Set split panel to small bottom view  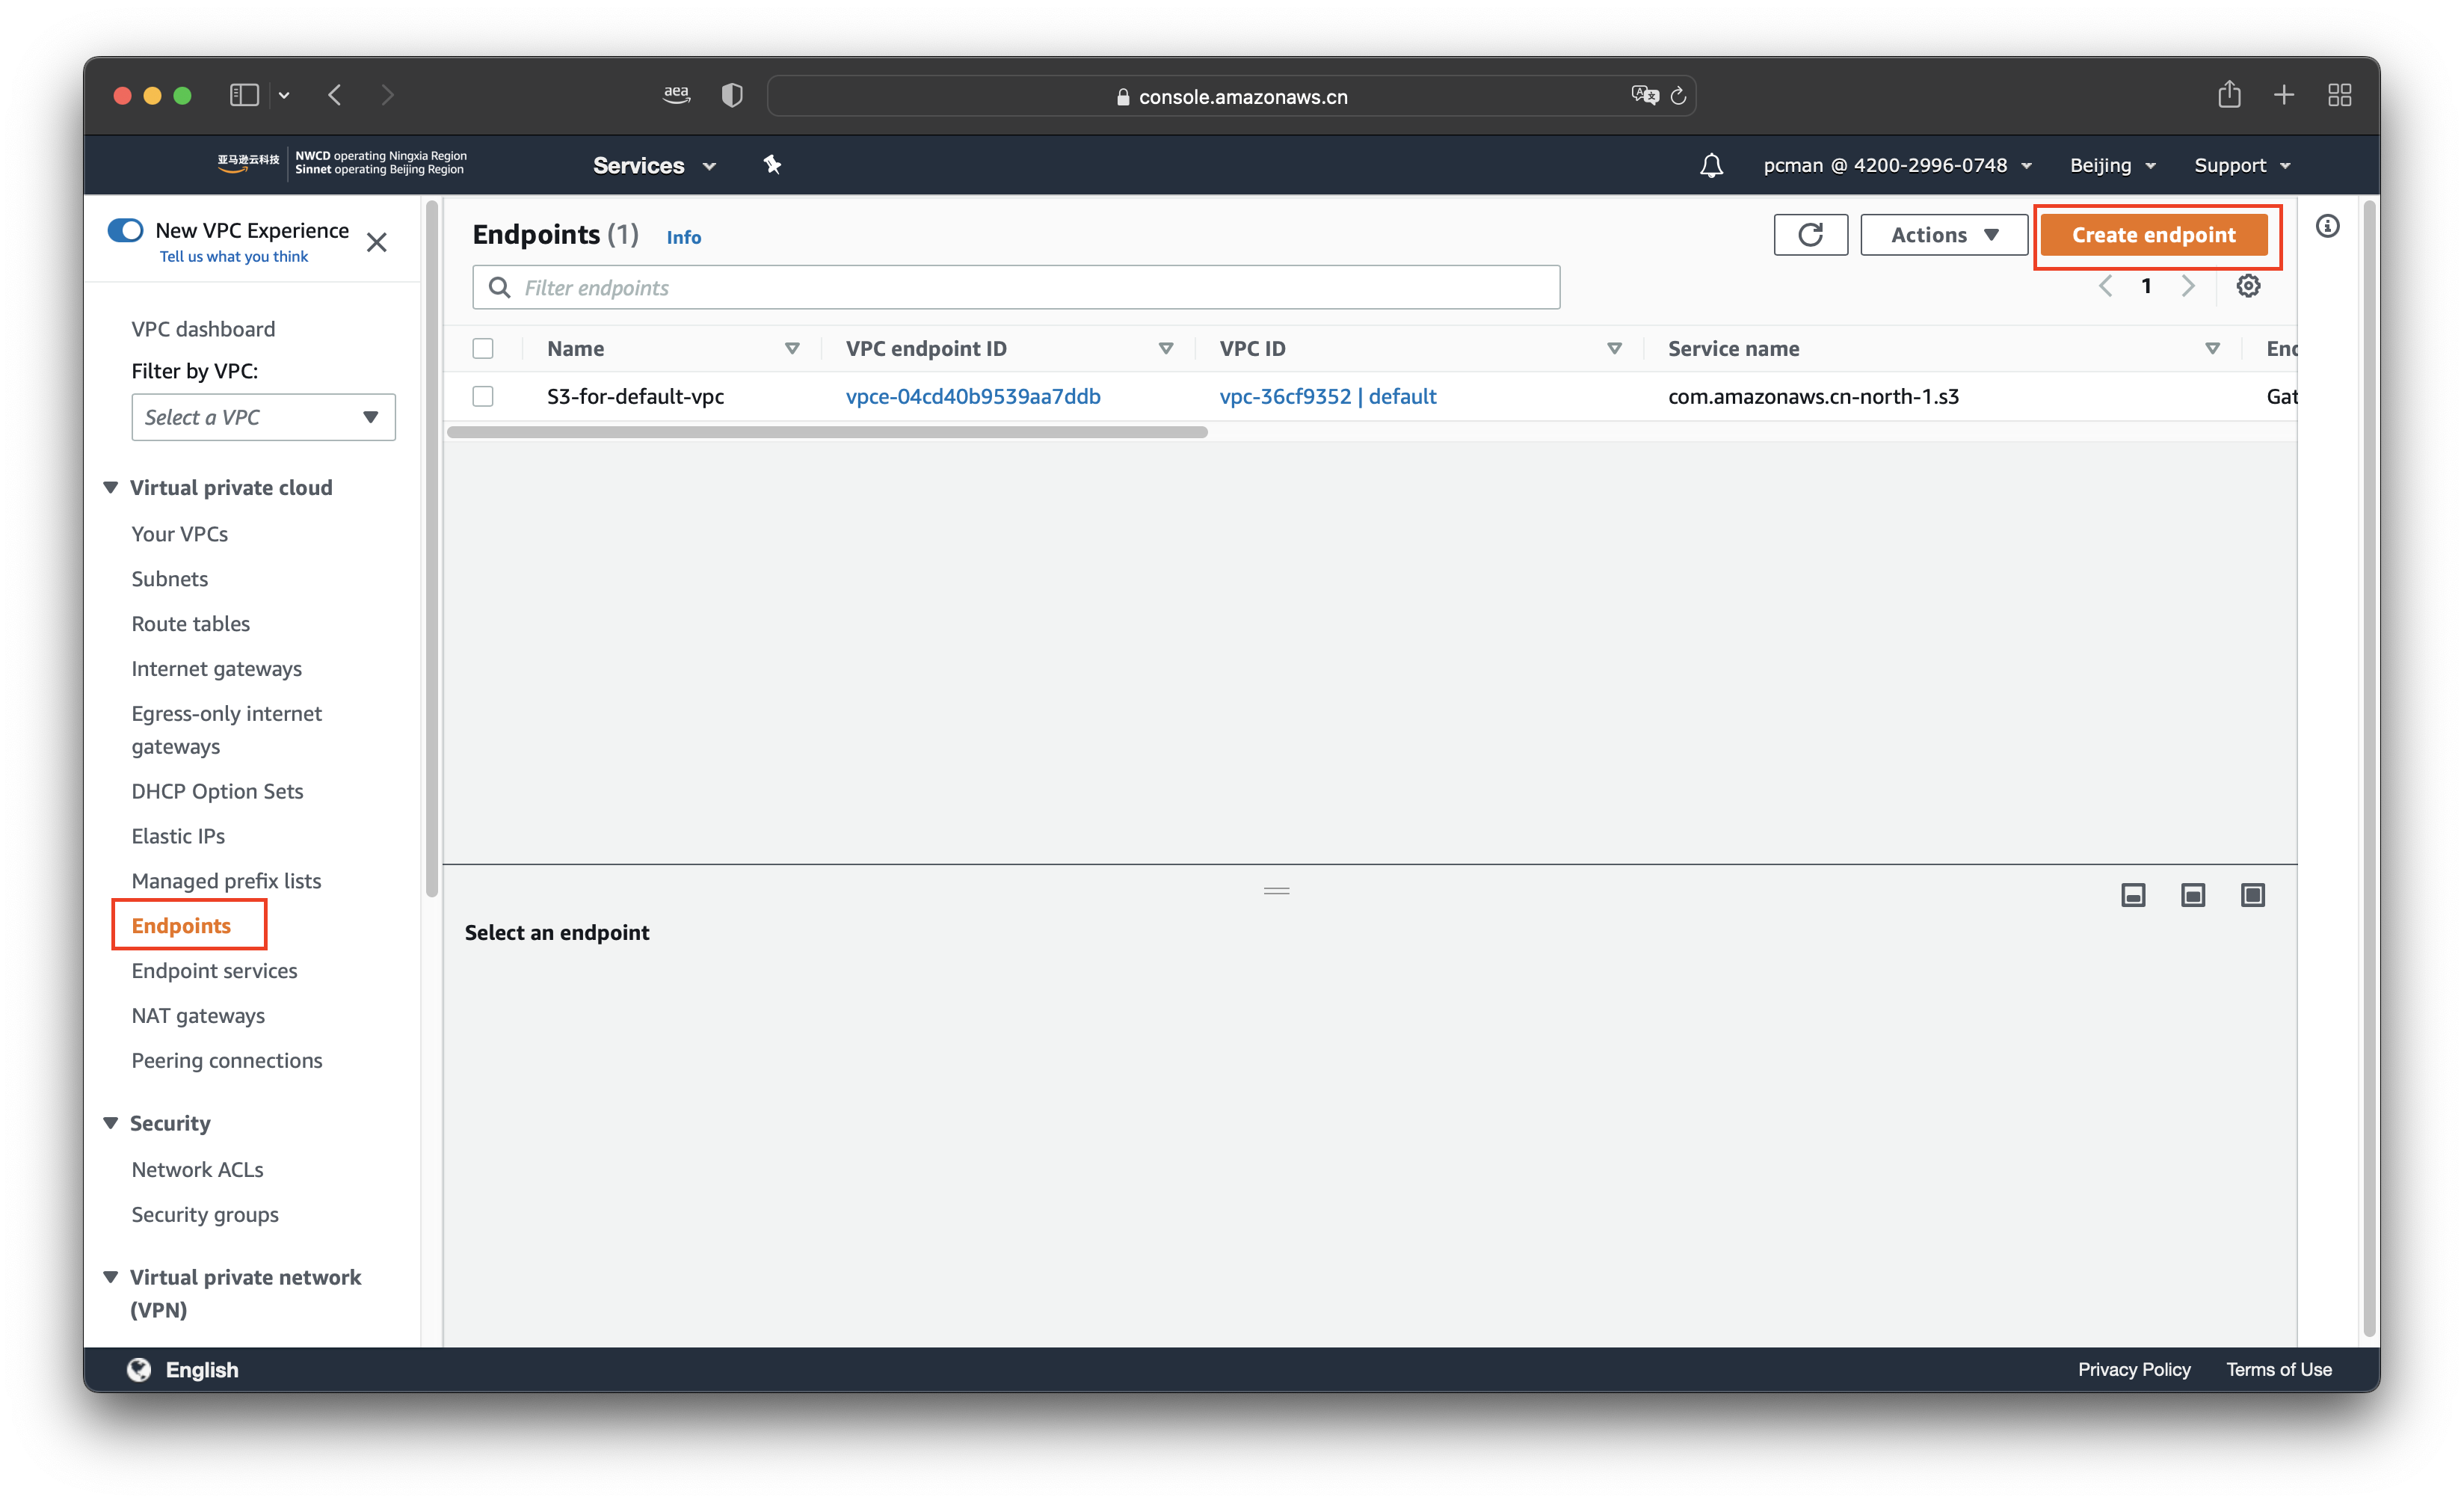pyautogui.click(x=2133, y=895)
